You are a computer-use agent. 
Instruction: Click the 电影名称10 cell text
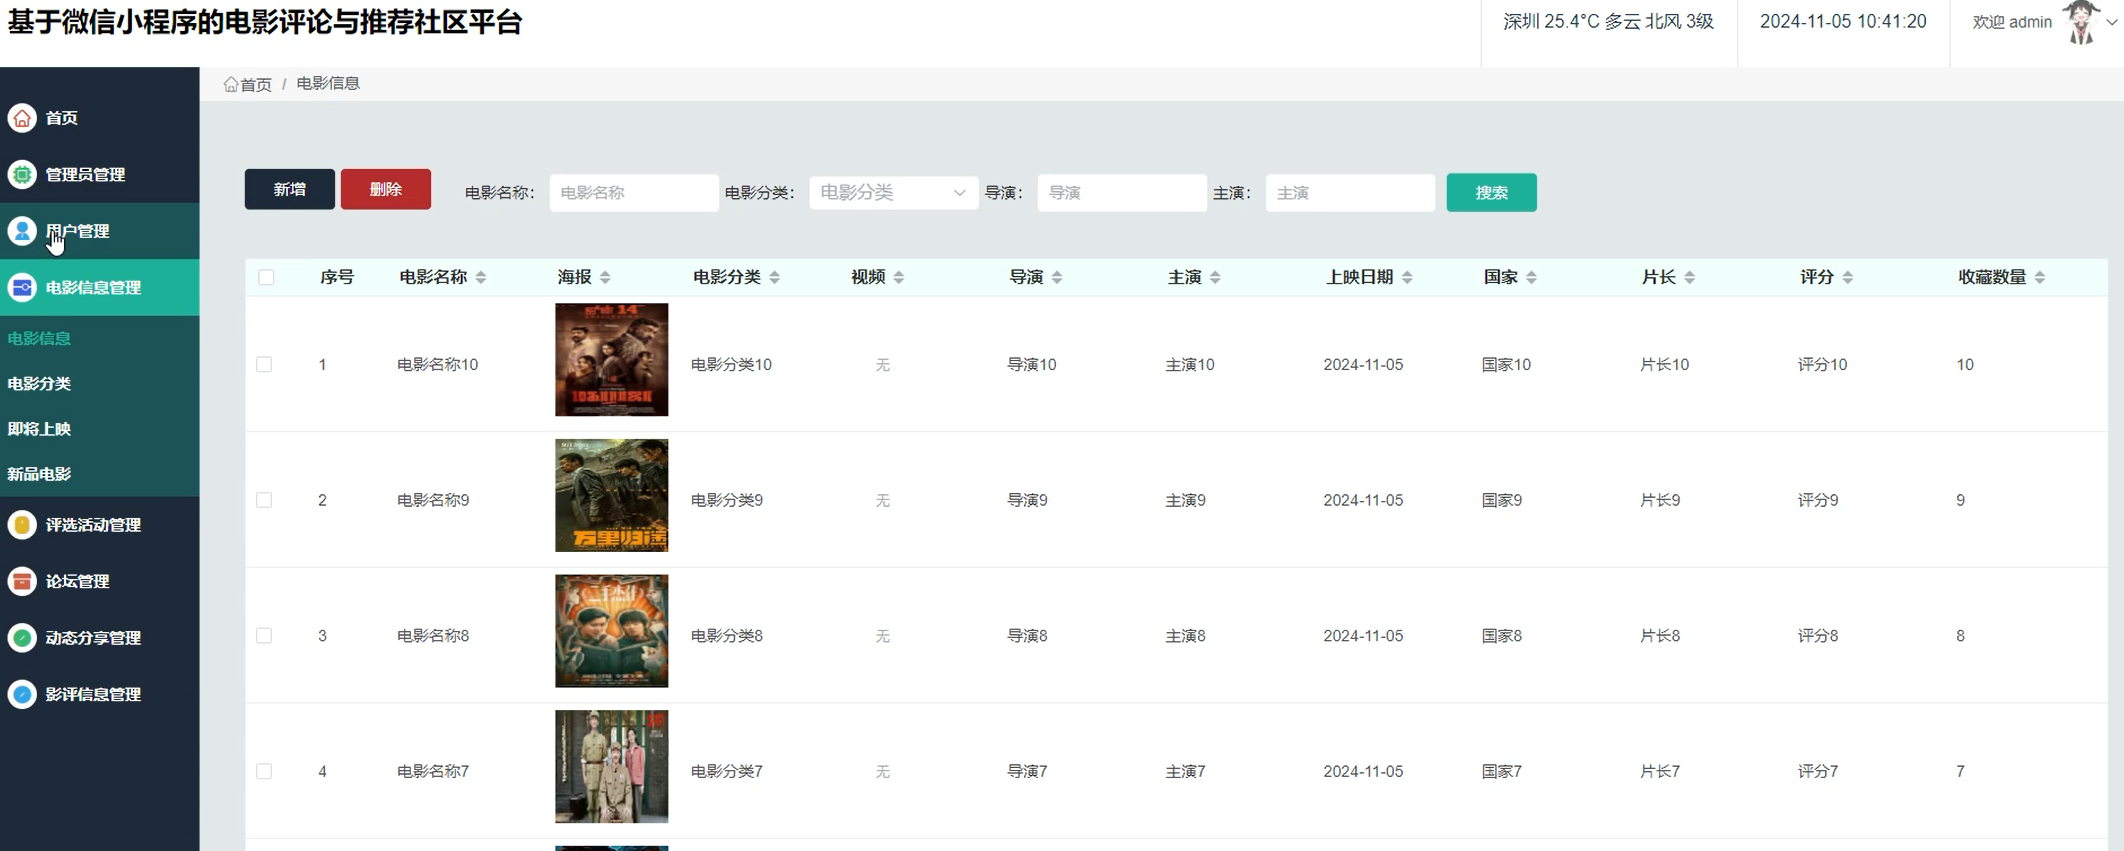point(438,364)
